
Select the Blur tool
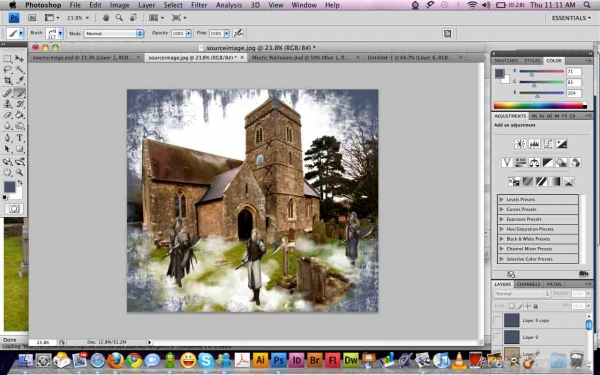click(7, 126)
